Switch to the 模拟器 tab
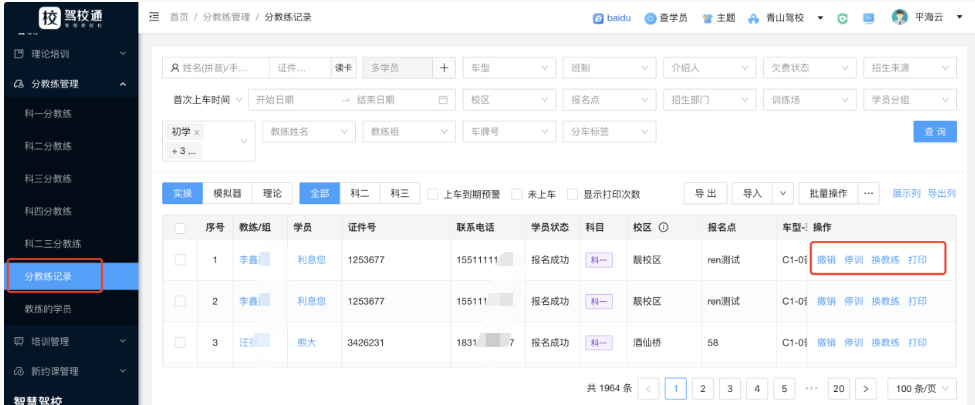The width and height of the screenshot is (975, 405). 228,193
